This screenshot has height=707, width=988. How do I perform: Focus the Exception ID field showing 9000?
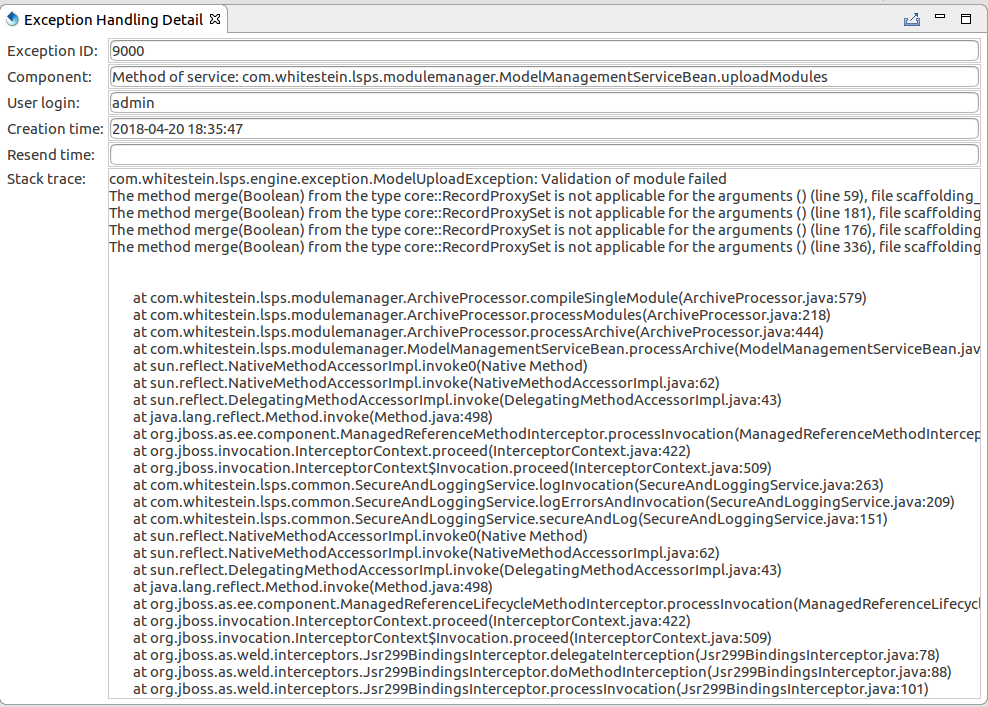pyautogui.click(x=544, y=51)
